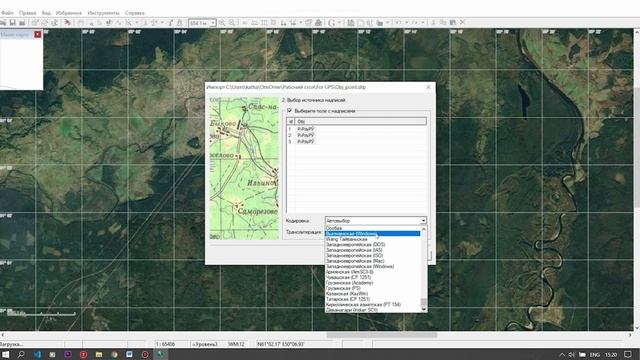Select row 1 in the field table

356,129
